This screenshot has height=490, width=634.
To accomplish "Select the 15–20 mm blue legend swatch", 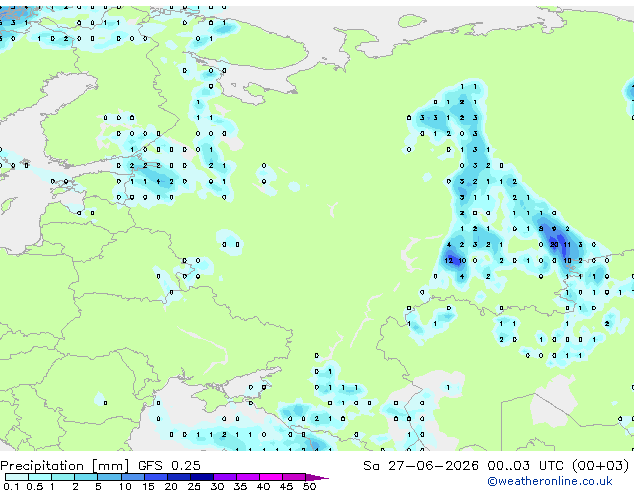I will point(155,477).
